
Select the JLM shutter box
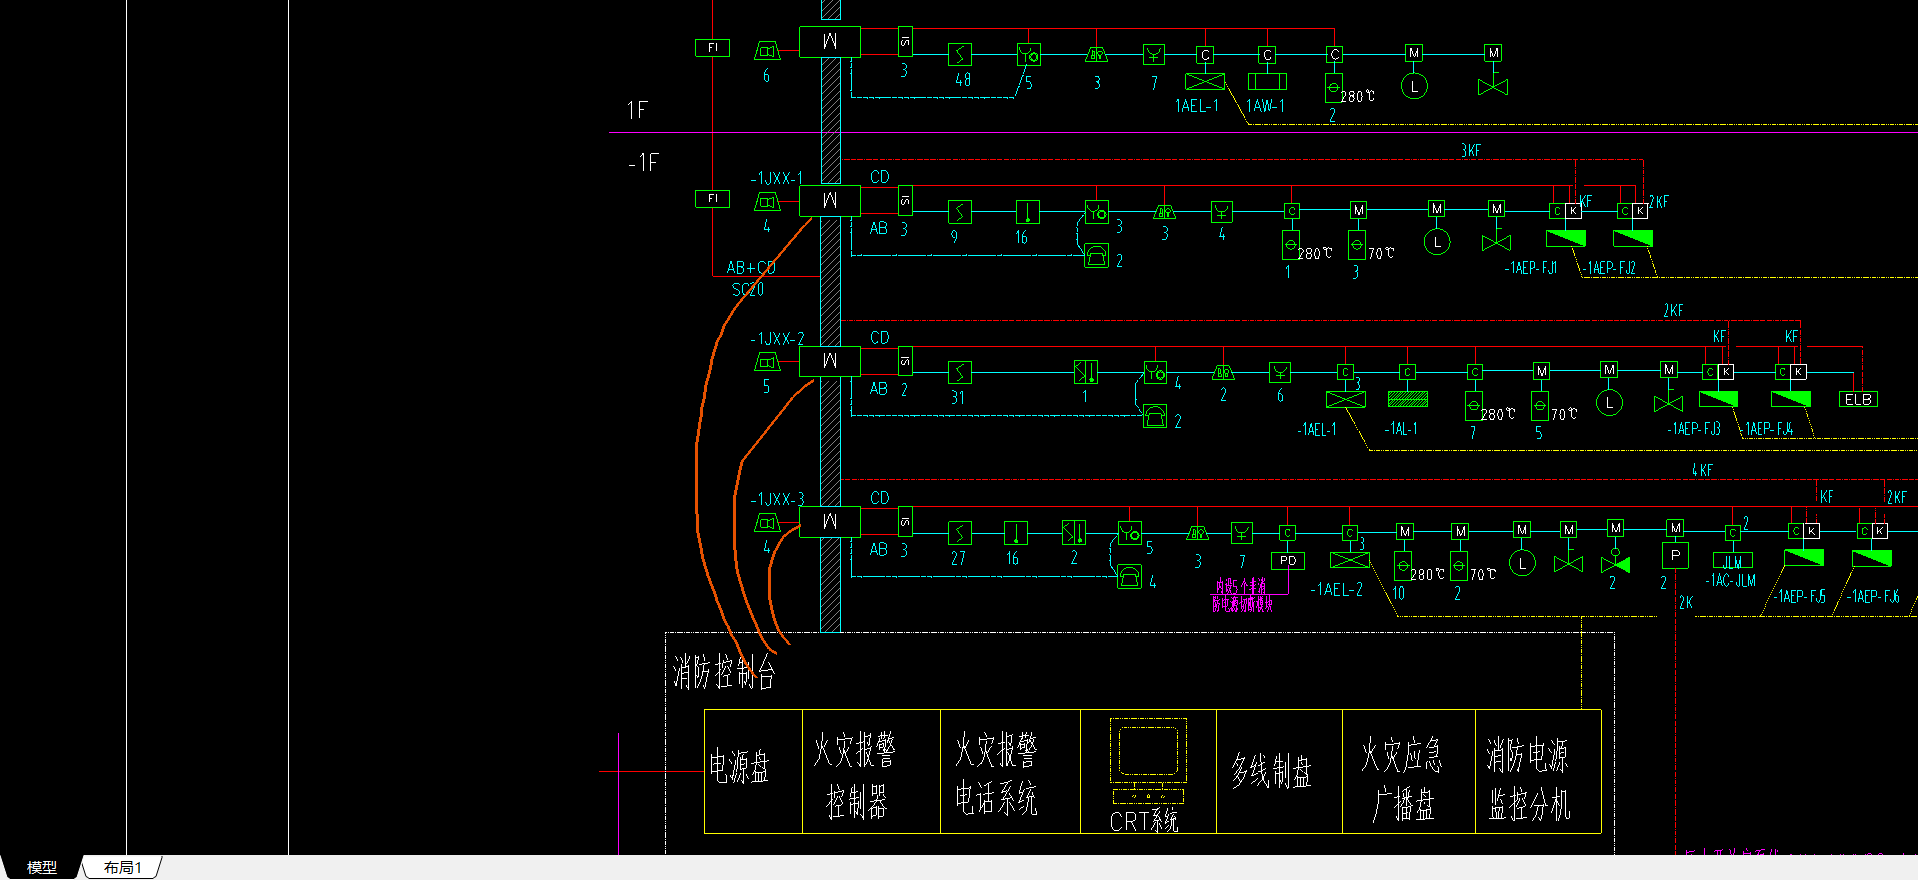tap(1732, 561)
